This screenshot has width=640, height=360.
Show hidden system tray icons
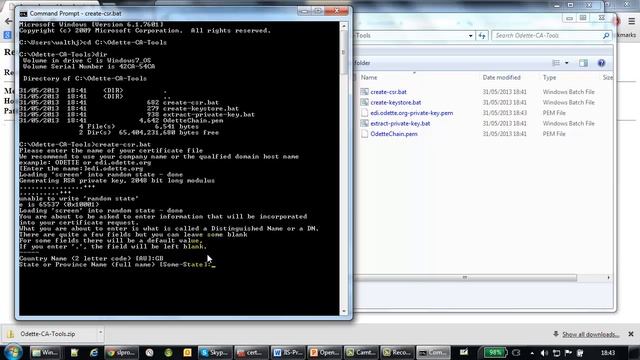[x=532, y=353]
